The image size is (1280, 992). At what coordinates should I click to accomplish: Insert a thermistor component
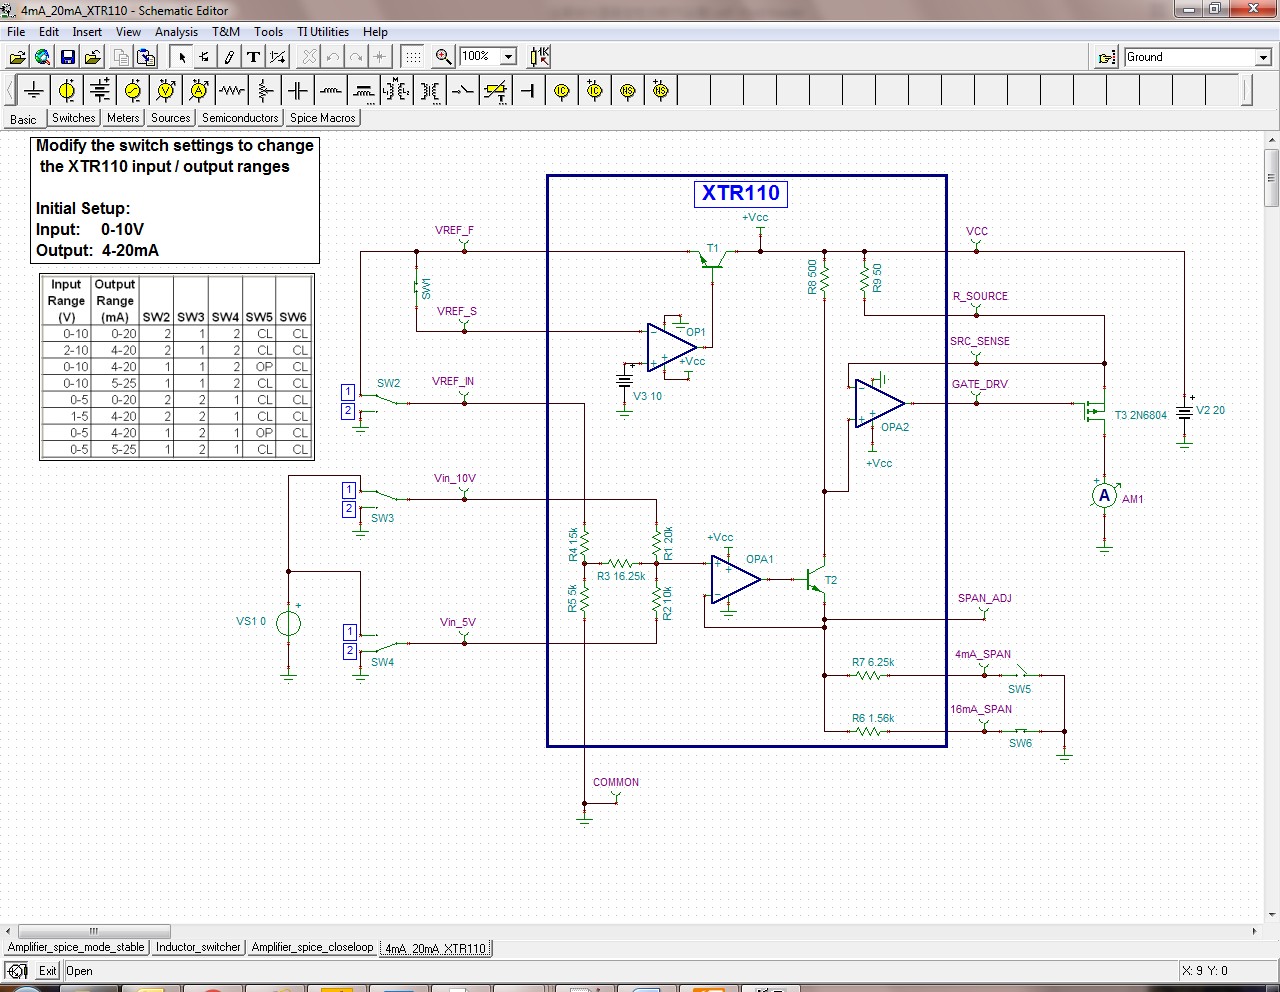point(496,91)
